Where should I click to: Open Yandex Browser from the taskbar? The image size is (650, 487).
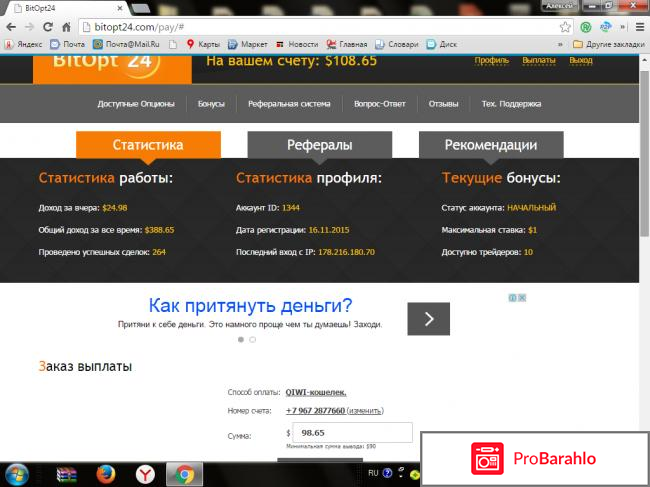click(x=145, y=475)
